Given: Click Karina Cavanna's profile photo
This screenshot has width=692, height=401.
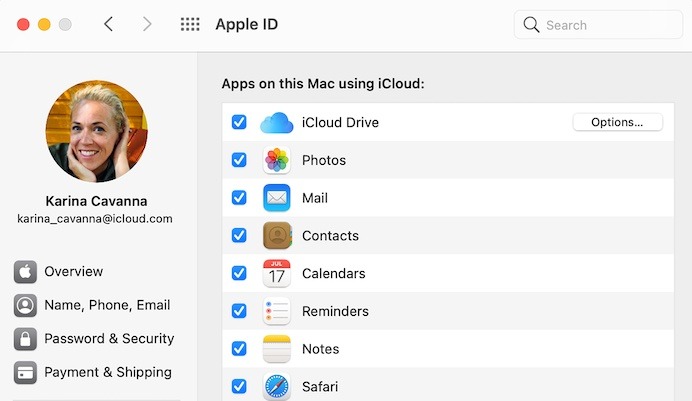Looking at the screenshot, I should [x=97, y=131].
